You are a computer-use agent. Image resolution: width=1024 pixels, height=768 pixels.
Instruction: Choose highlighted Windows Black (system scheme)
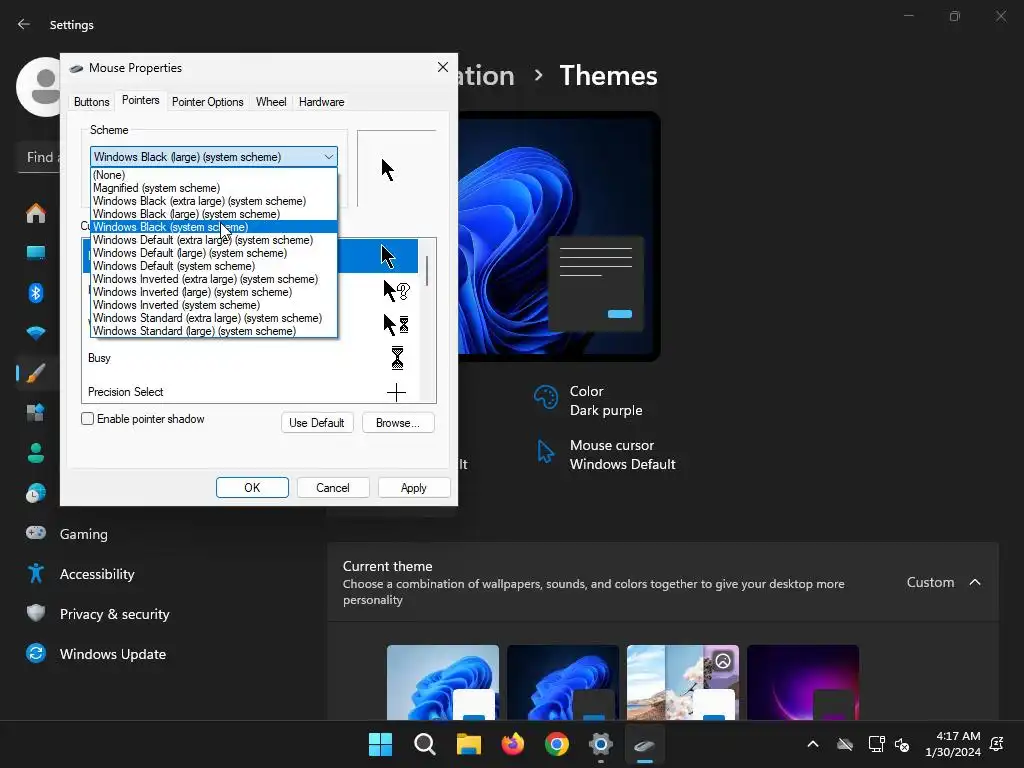[x=214, y=227]
